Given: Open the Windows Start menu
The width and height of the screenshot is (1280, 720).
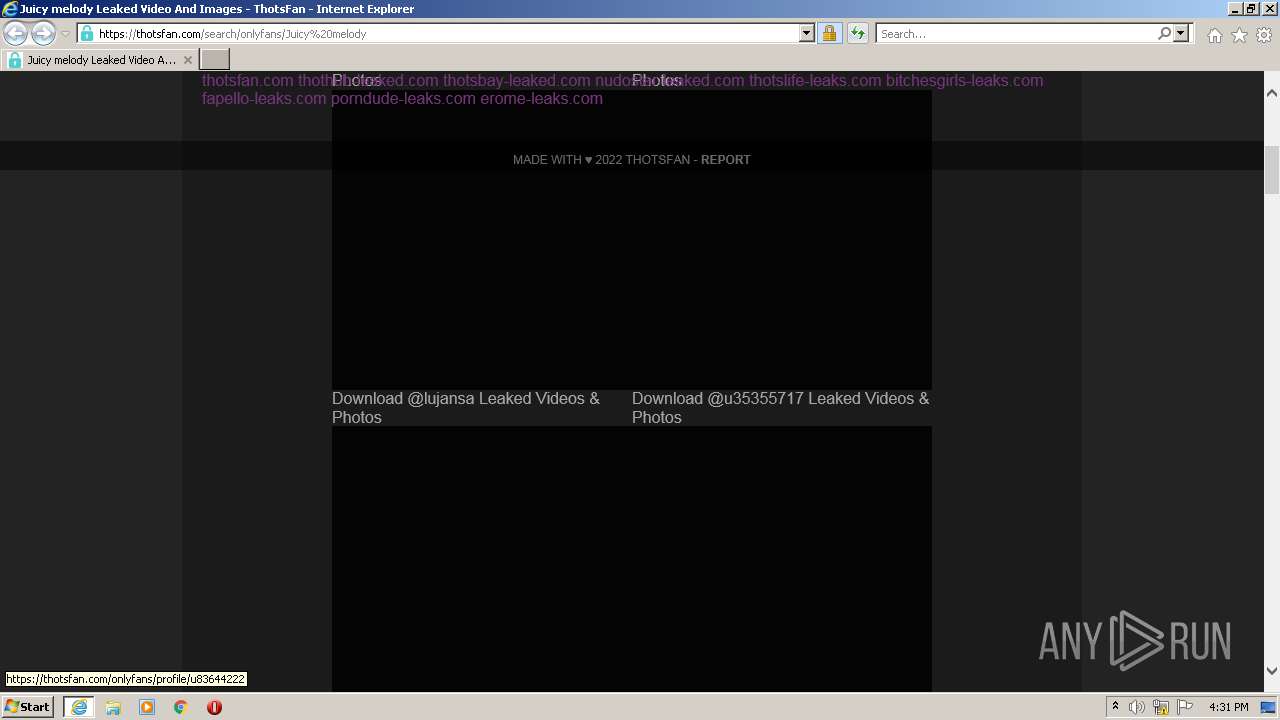Looking at the screenshot, I should 27,706.
